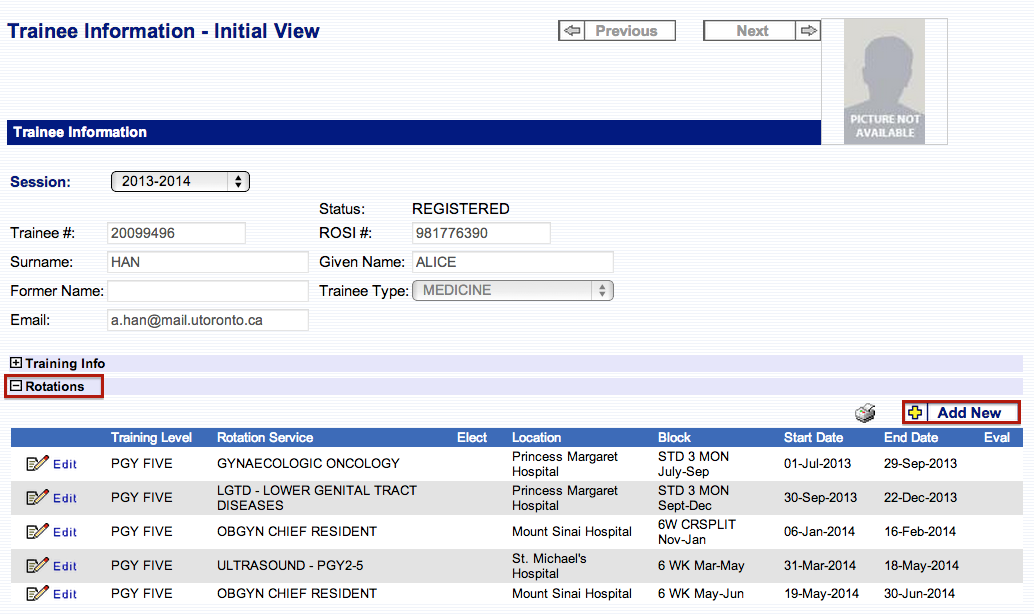Expand the Training Info section
The height and width of the screenshot is (616, 1034).
[16, 364]
